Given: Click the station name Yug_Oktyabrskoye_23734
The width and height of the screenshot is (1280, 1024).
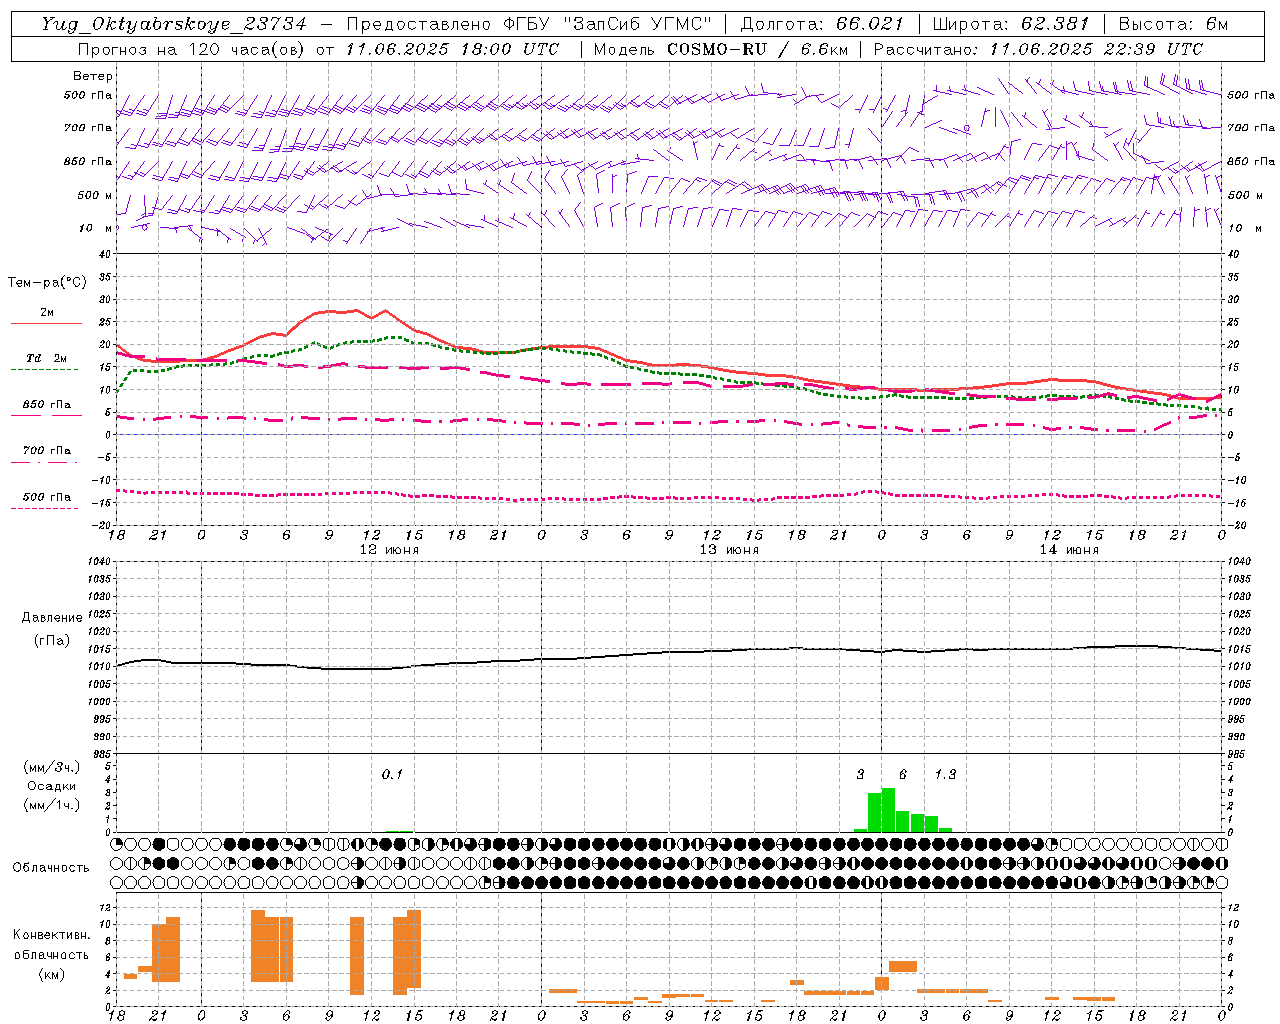Looking at the screenshot, I should [x=174, y=24].
